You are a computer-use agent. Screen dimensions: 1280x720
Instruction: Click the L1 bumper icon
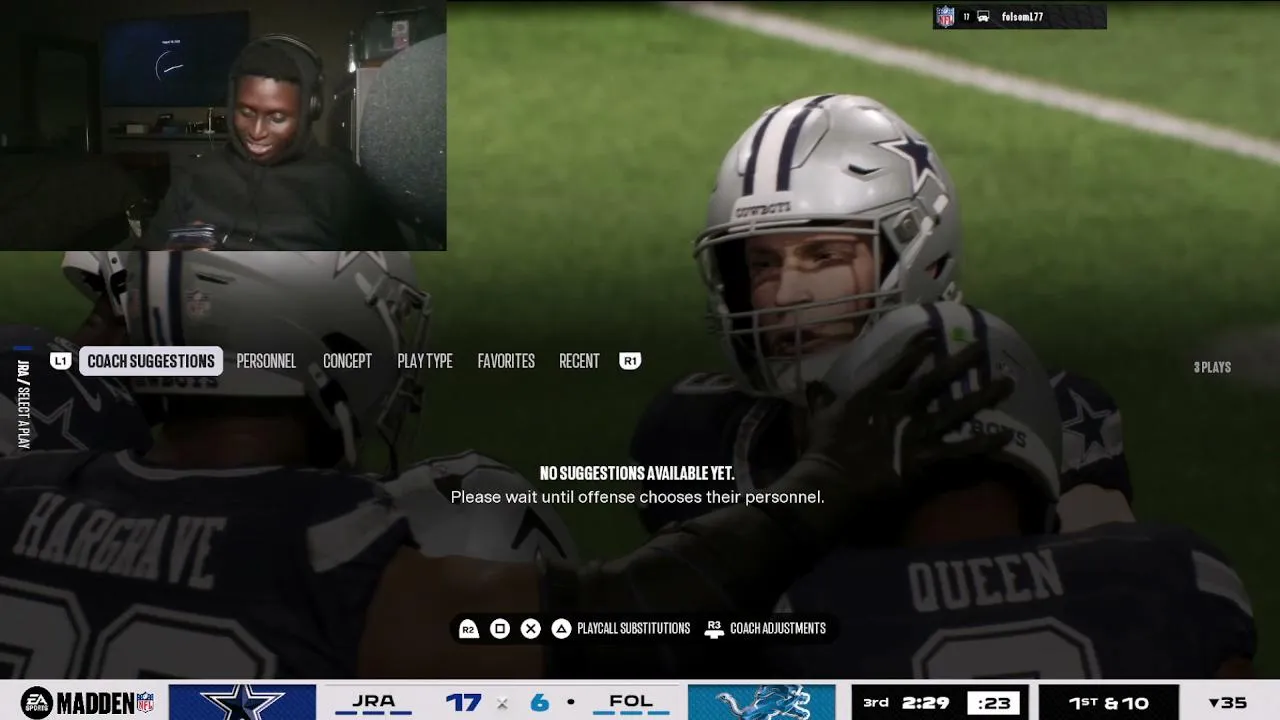click(61, 361)
